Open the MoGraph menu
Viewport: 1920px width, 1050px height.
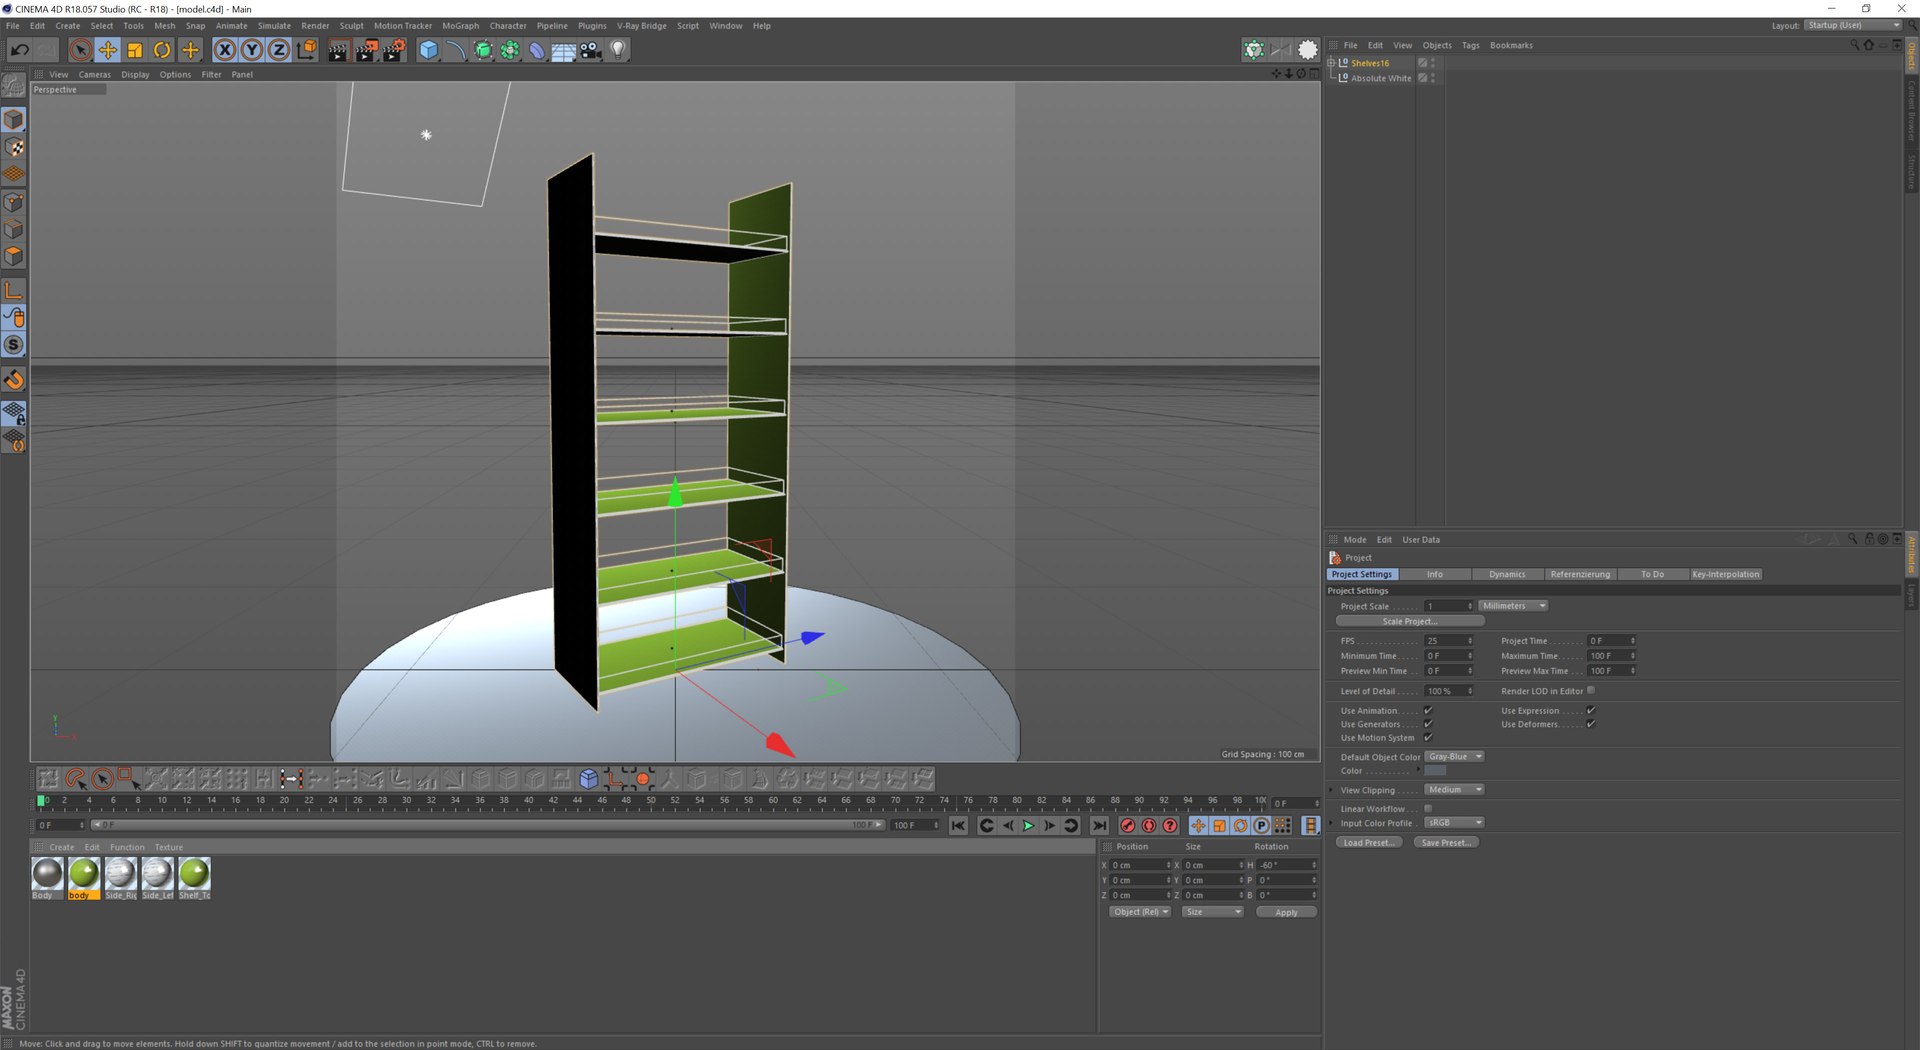tap(461, 26)
